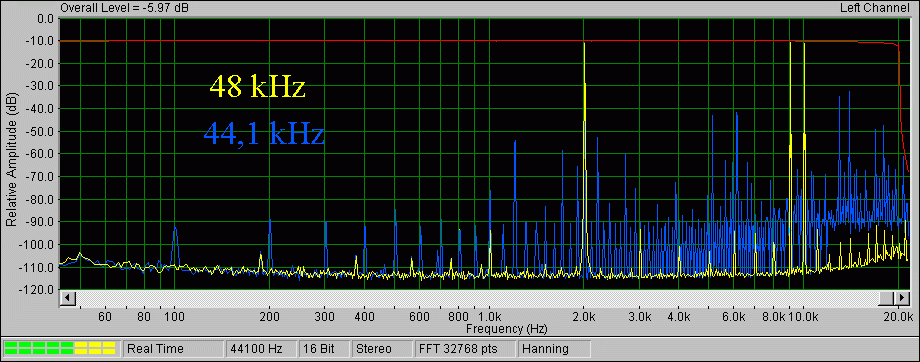Click the Relative Amplitude (dB) axis title

coord(10,153)
